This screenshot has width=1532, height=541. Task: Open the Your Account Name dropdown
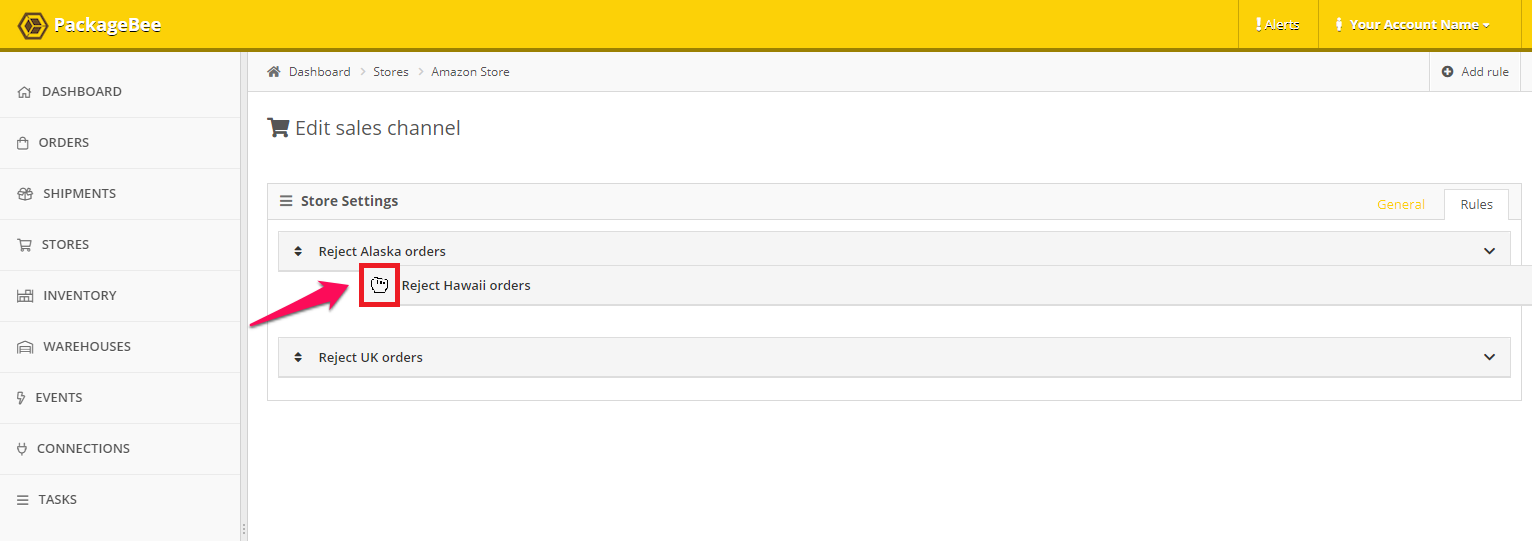tap(1413, 25)
